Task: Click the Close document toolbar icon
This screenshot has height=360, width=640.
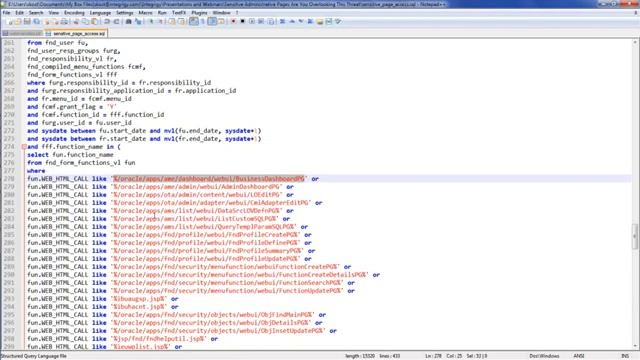Action: [46, 21]
